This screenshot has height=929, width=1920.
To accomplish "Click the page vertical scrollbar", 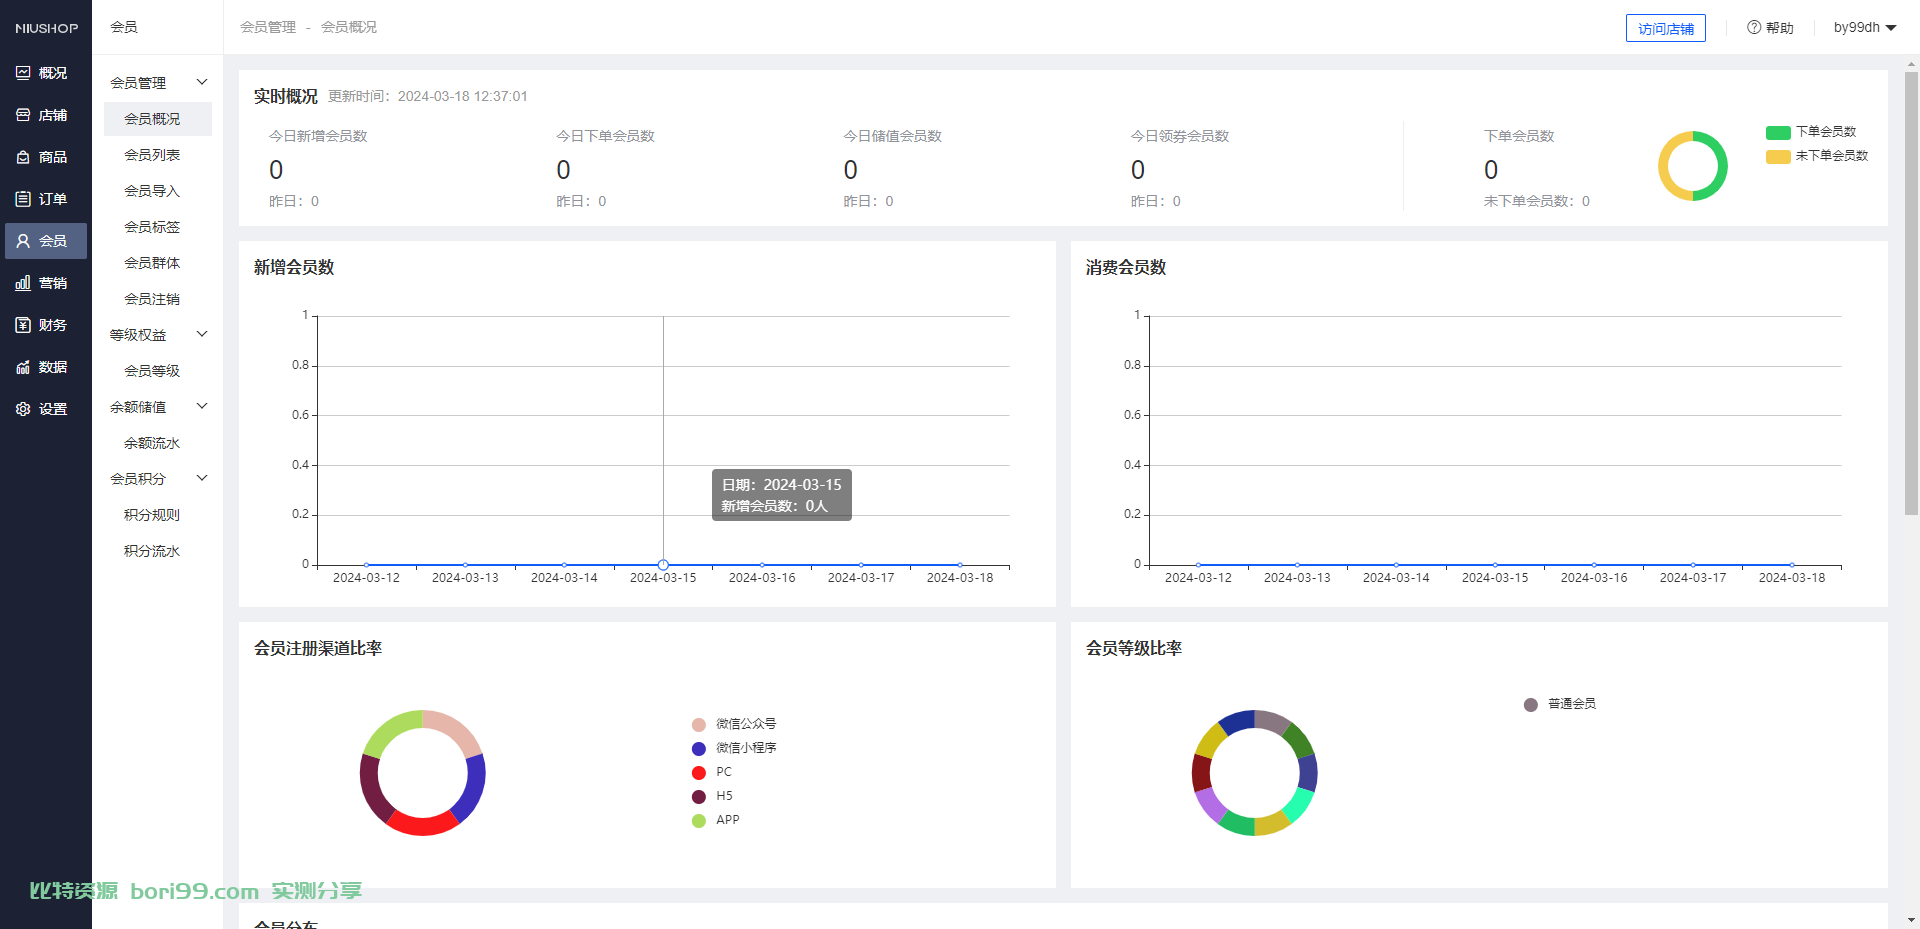I will 1911,292.
